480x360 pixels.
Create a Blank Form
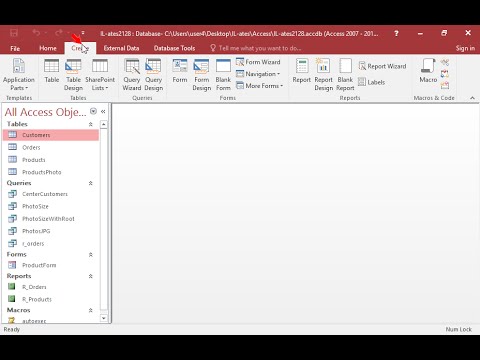tap(223, 75)
